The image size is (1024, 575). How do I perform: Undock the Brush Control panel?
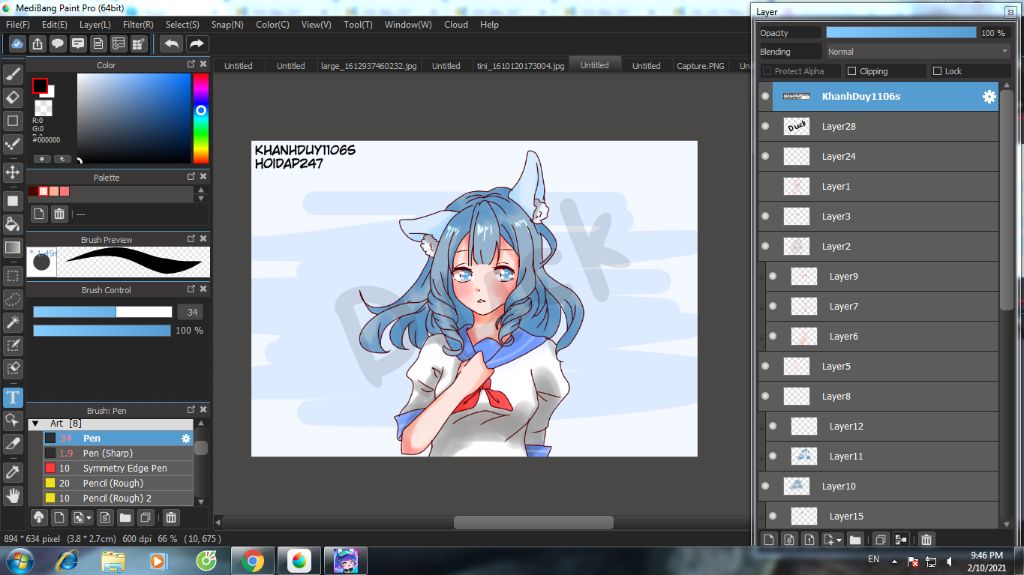pos(191,289)
